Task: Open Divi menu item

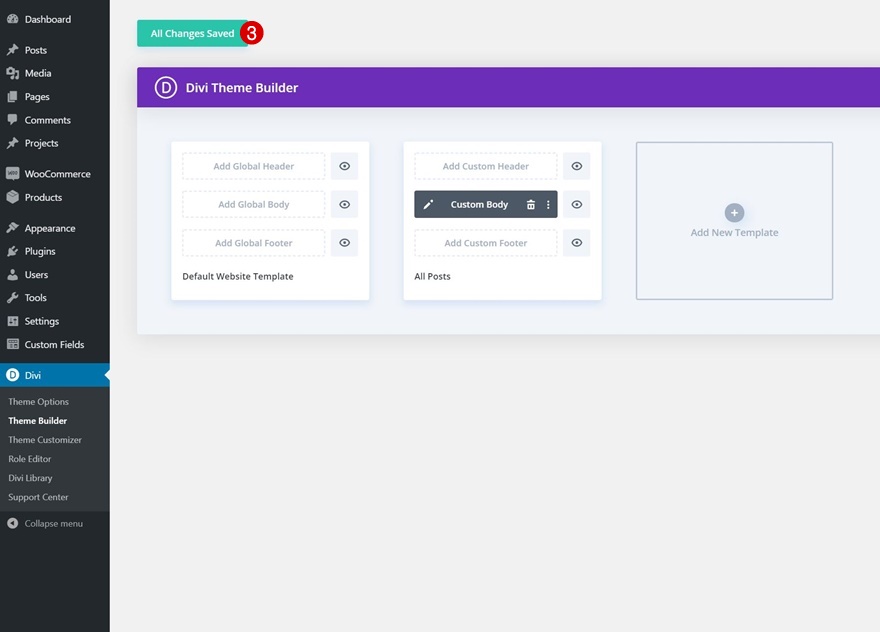Action: (54, 375)
